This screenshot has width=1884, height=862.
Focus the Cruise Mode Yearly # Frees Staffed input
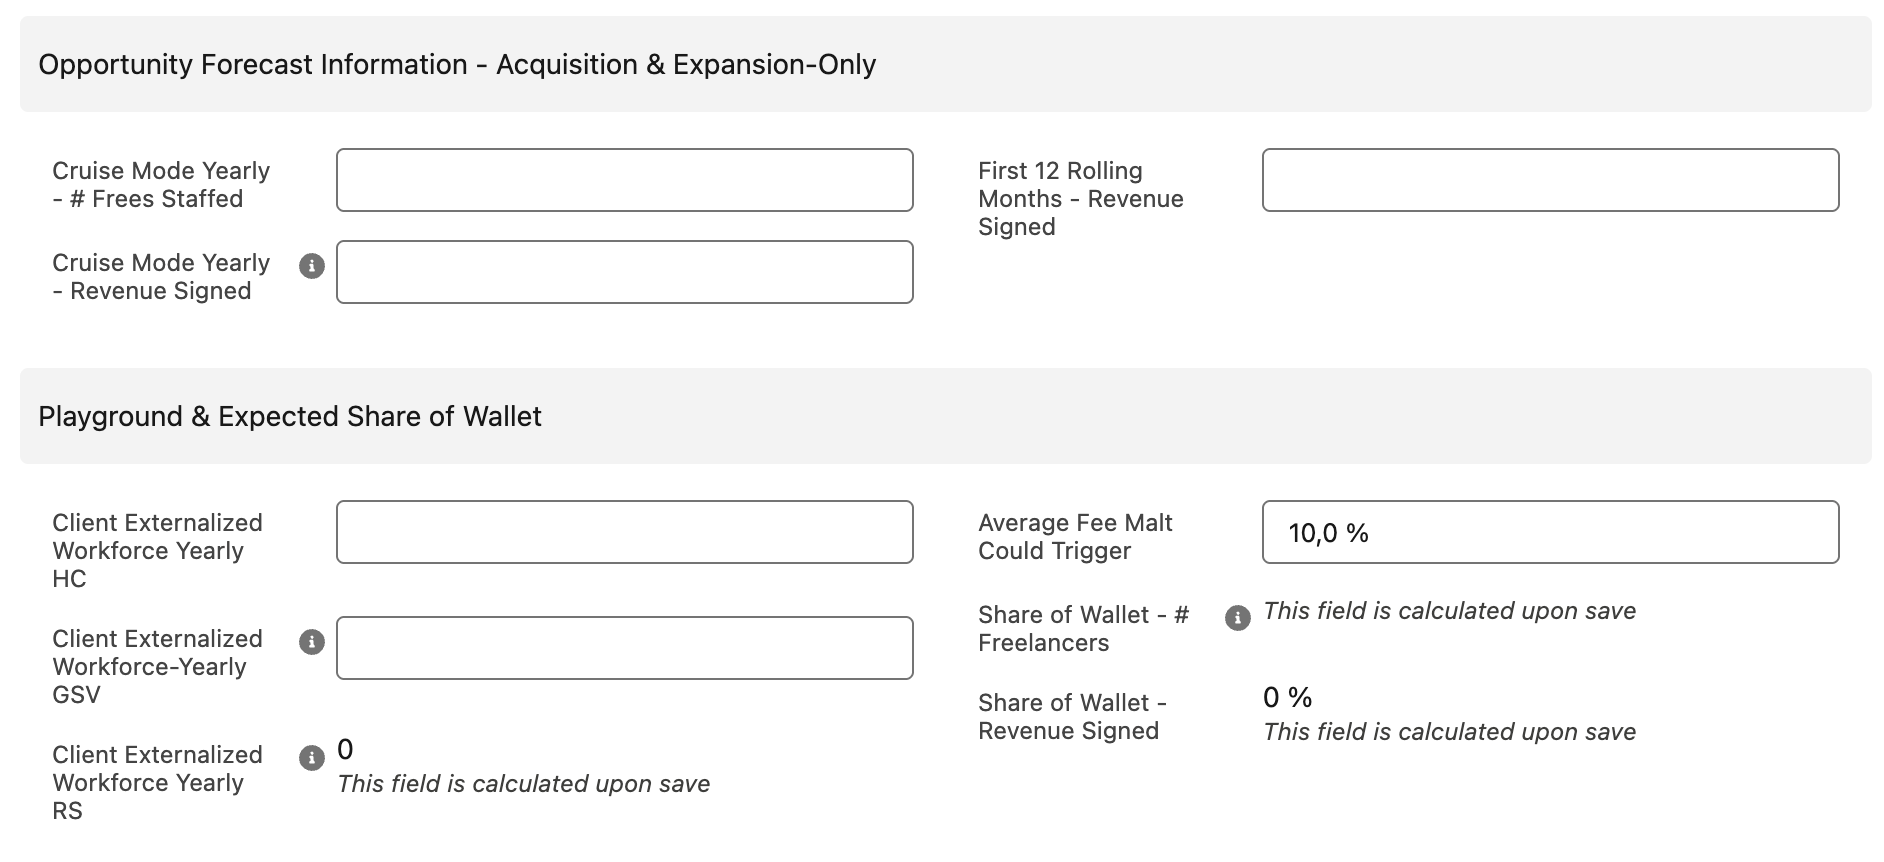(624, 180)
